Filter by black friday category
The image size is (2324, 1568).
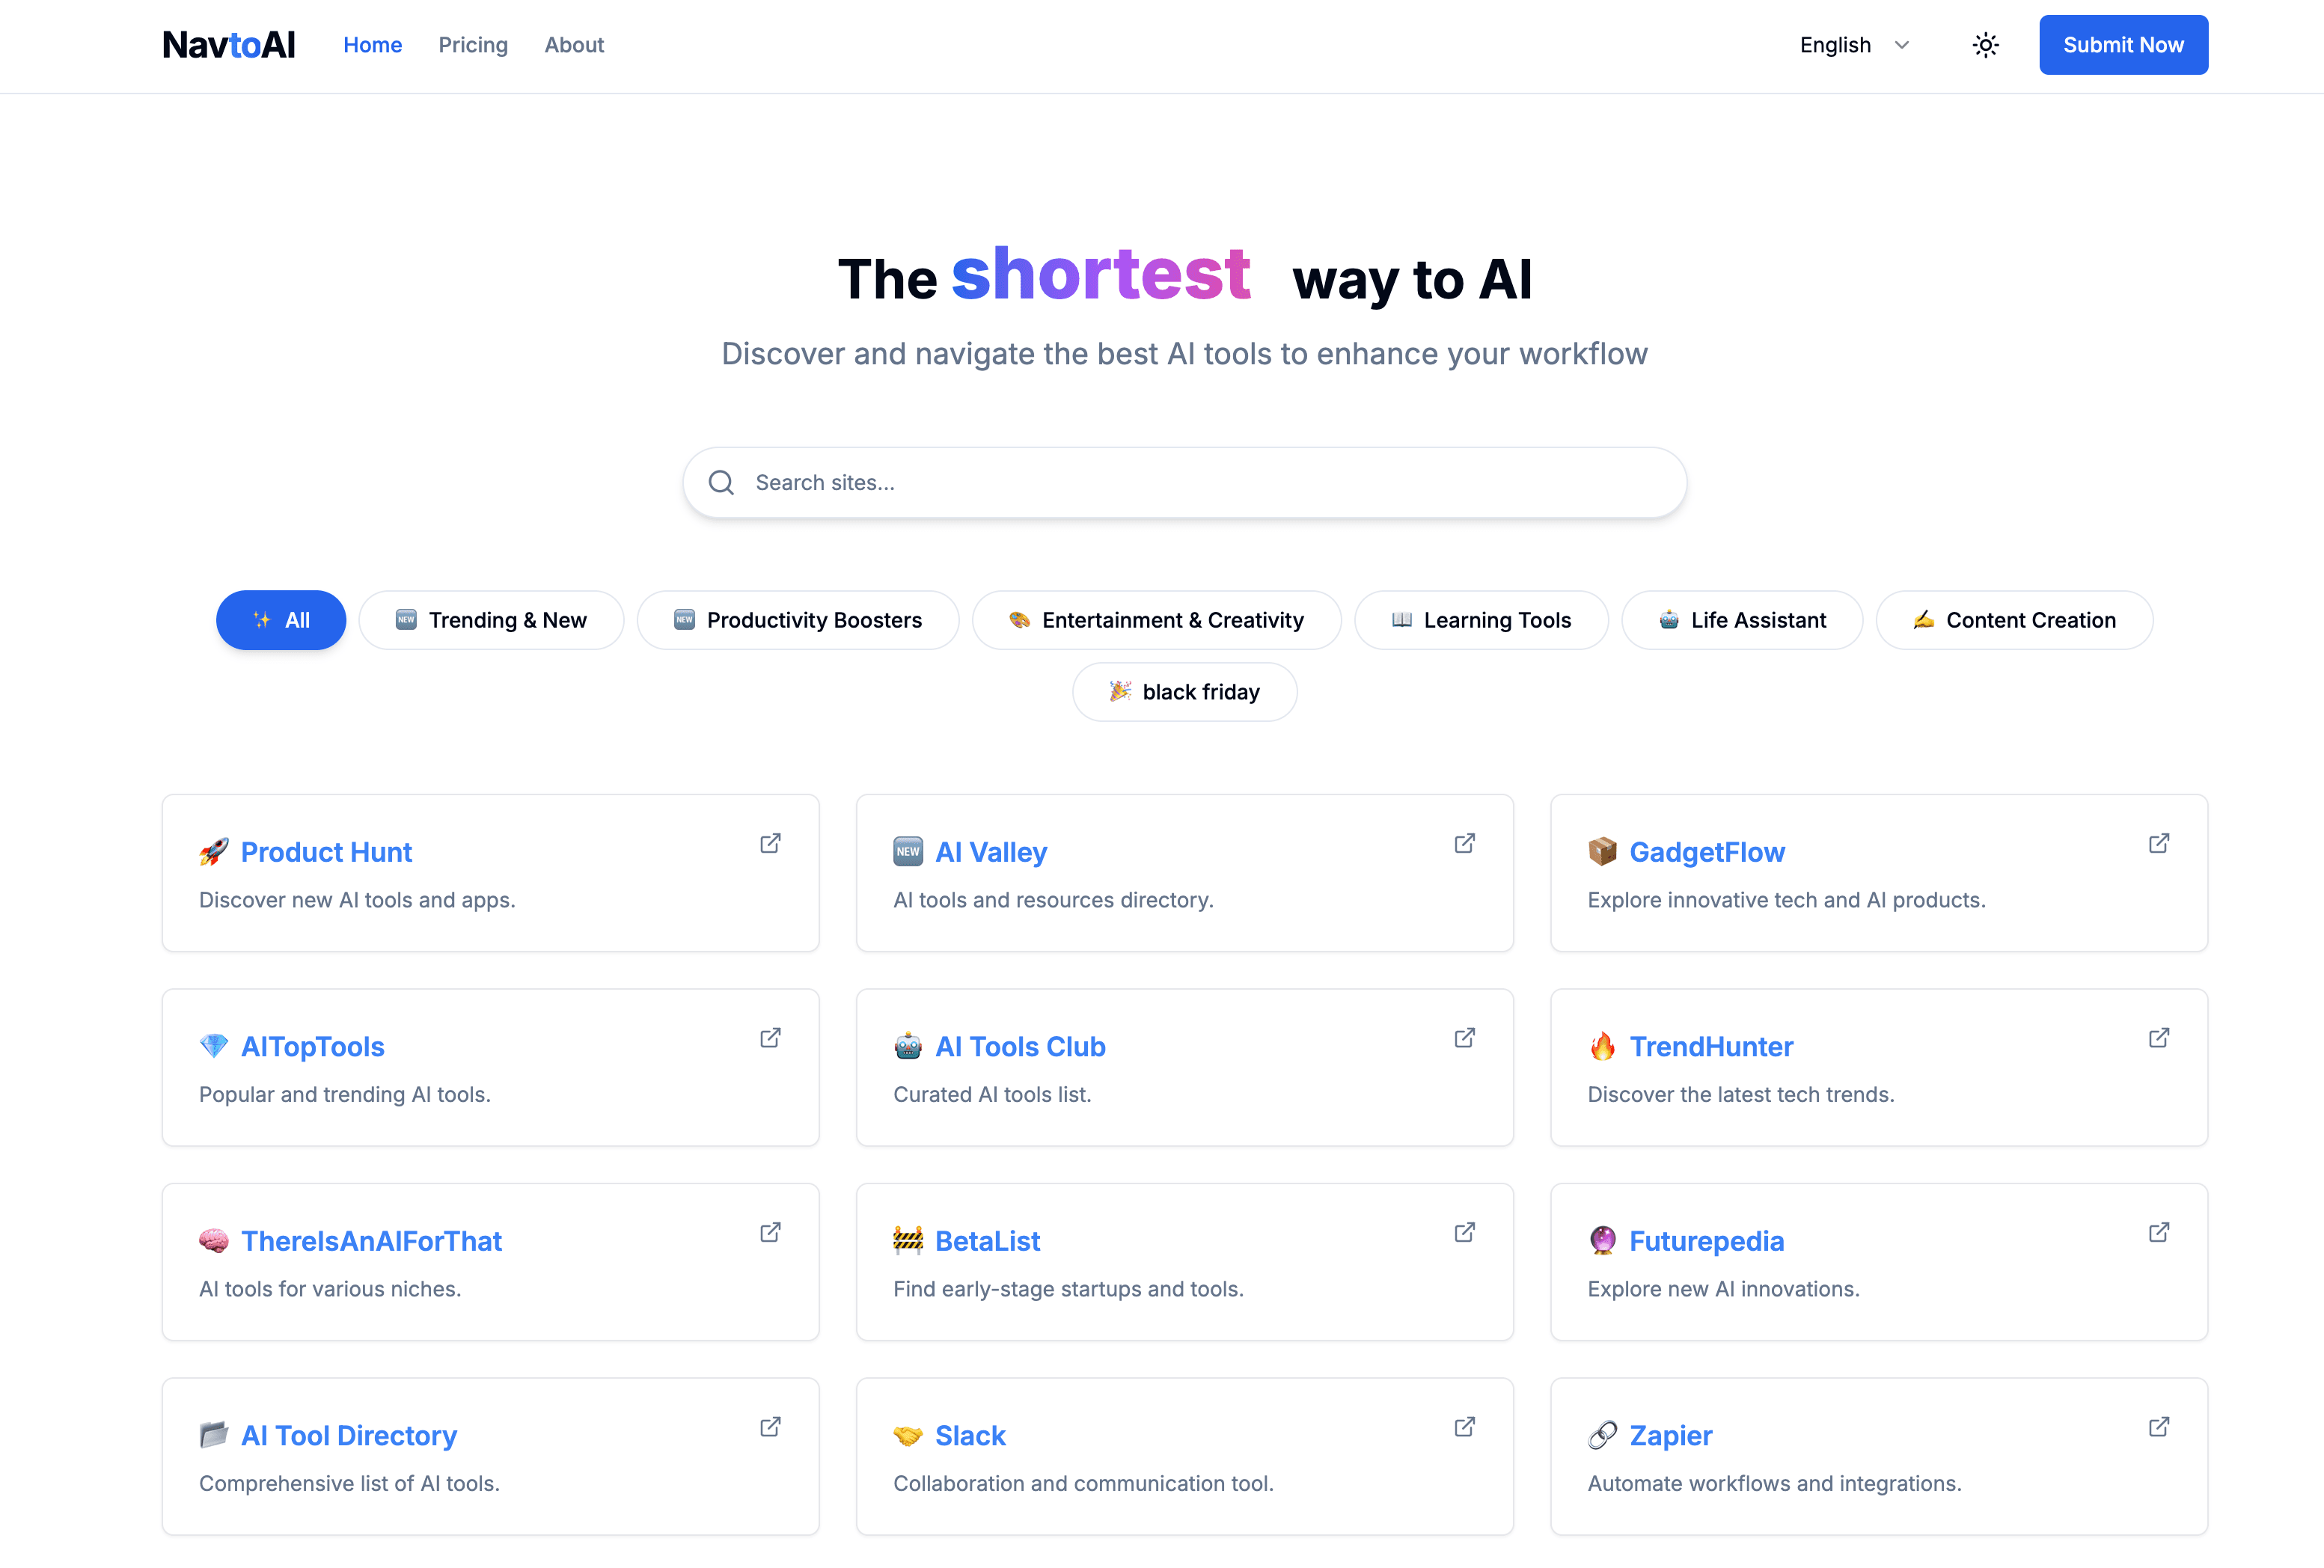1185,692
